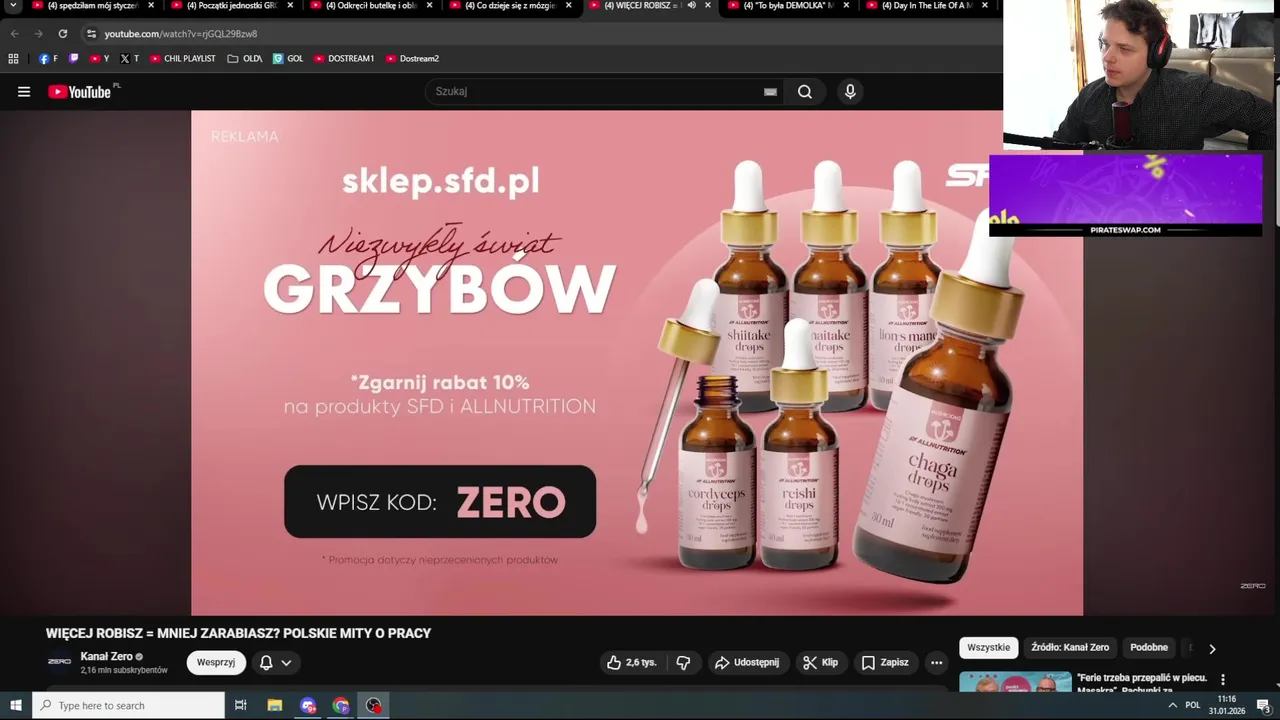Open the taskbar clock showing 11:16

1227,706
